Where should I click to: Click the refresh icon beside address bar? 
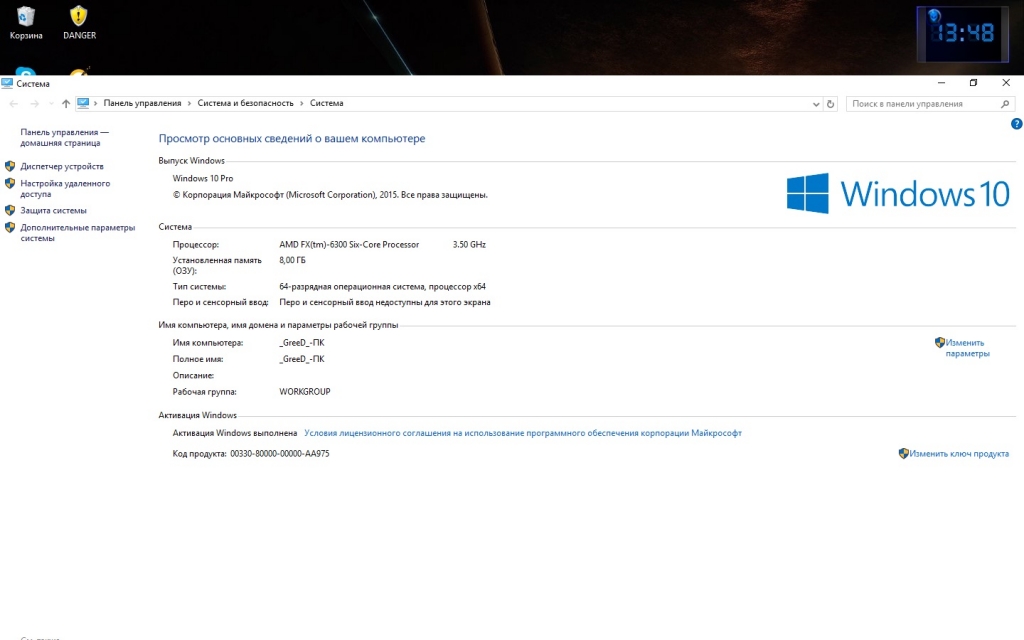(830, 103)
